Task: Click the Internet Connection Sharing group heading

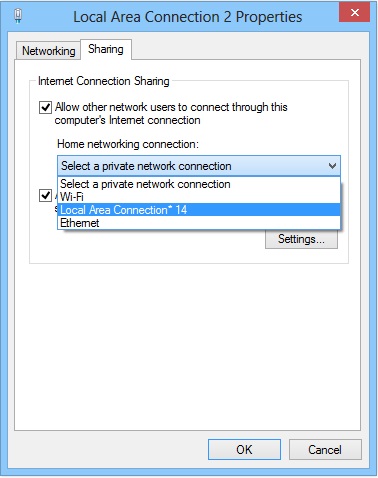Action: pyautogui.click(x=104, y=81)
